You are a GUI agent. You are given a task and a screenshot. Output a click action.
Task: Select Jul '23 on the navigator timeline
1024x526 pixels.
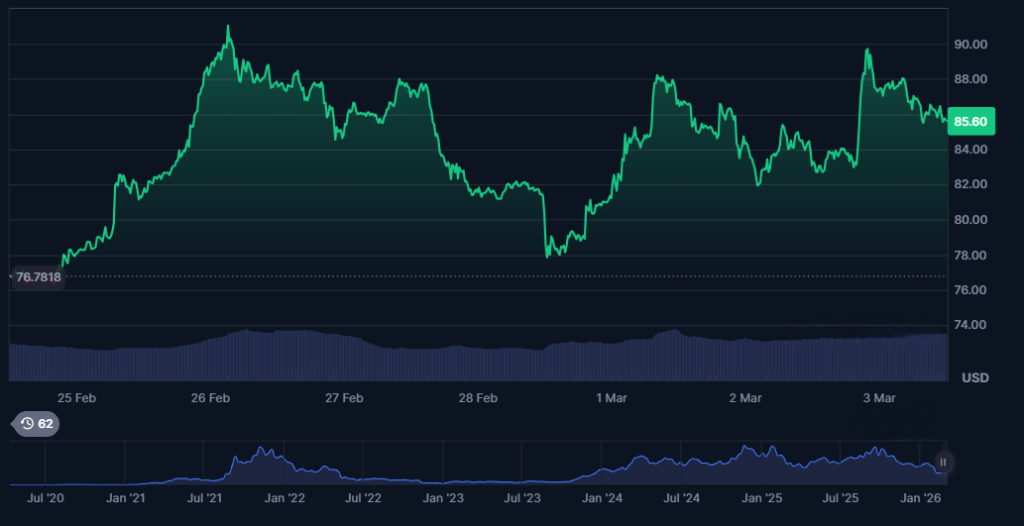[x=522, y=499]
